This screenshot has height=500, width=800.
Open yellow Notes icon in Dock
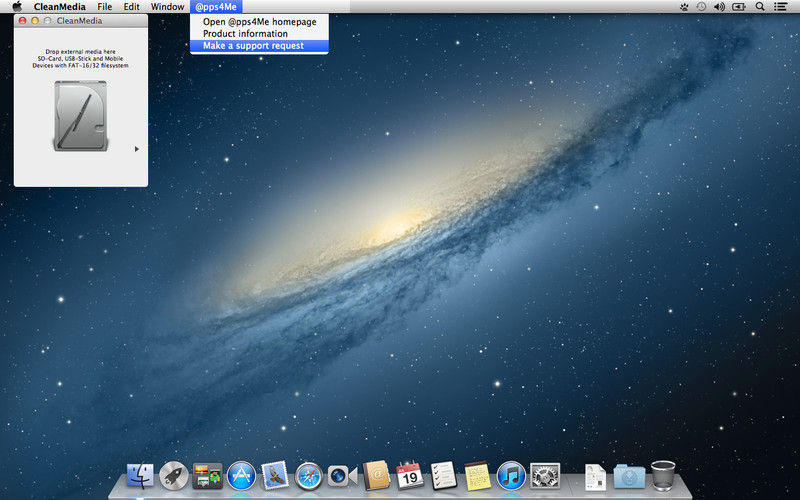(478, 476)
